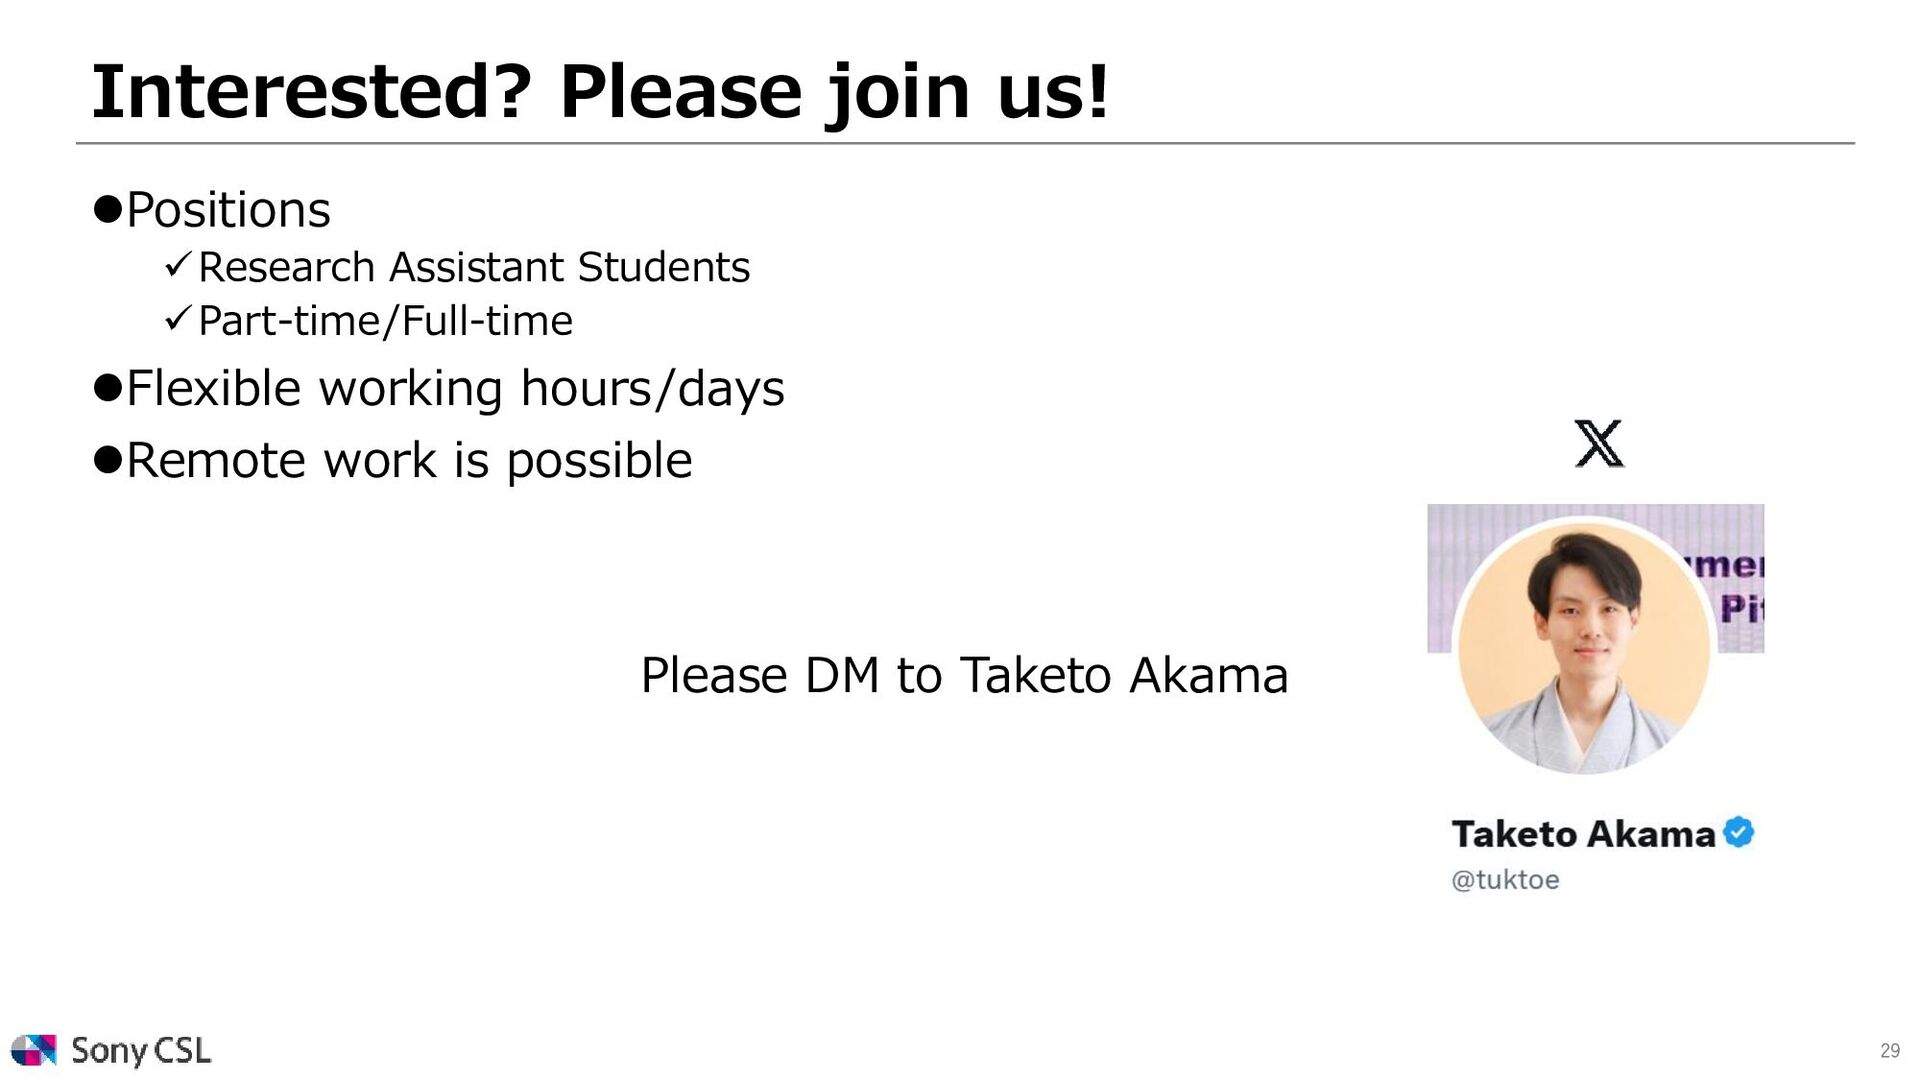
Task: Click the blue verified badge icon
Action: pos(1739,832)
